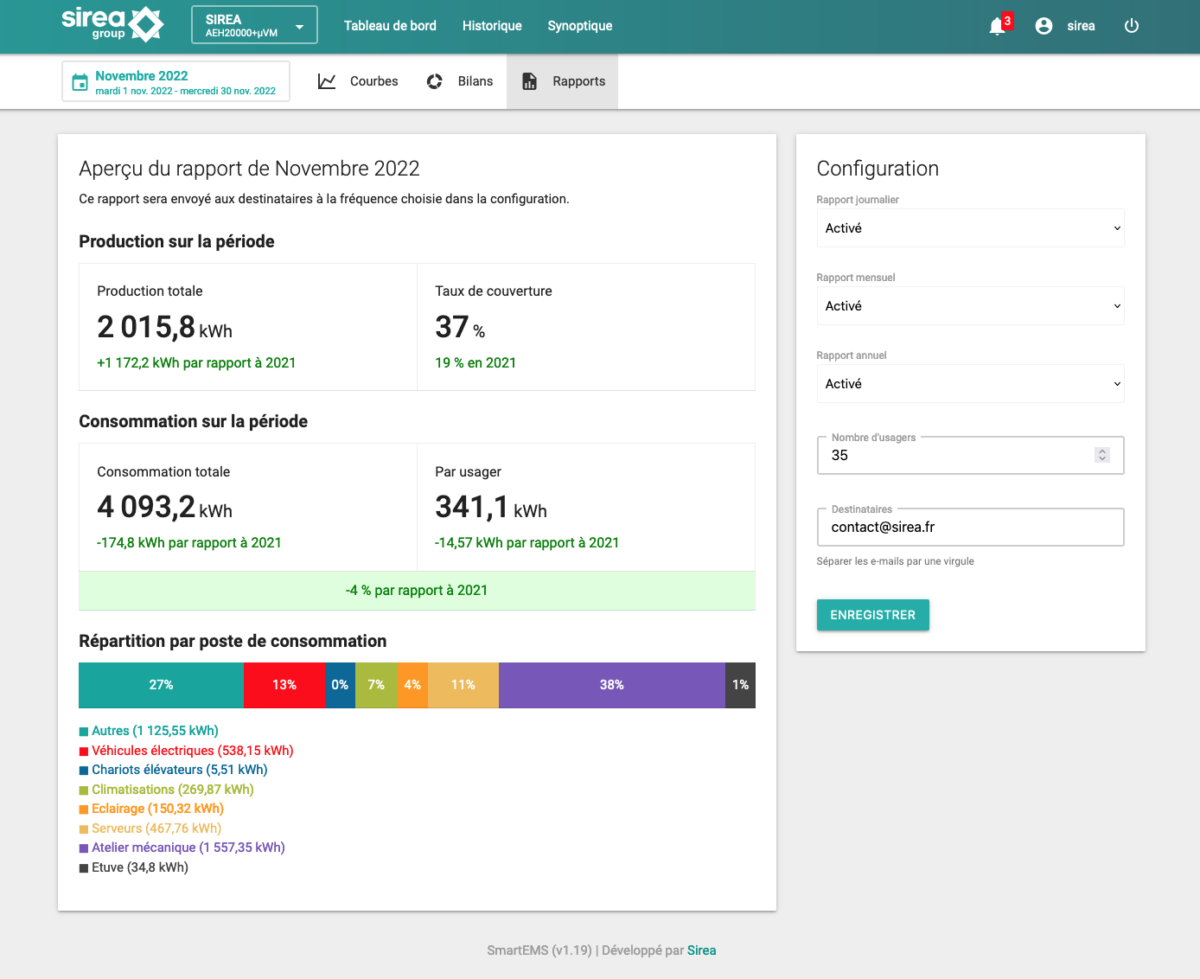1200x979 pixels.
Task: Go to Tableau de bord
Action: click(x=390, y=26)
